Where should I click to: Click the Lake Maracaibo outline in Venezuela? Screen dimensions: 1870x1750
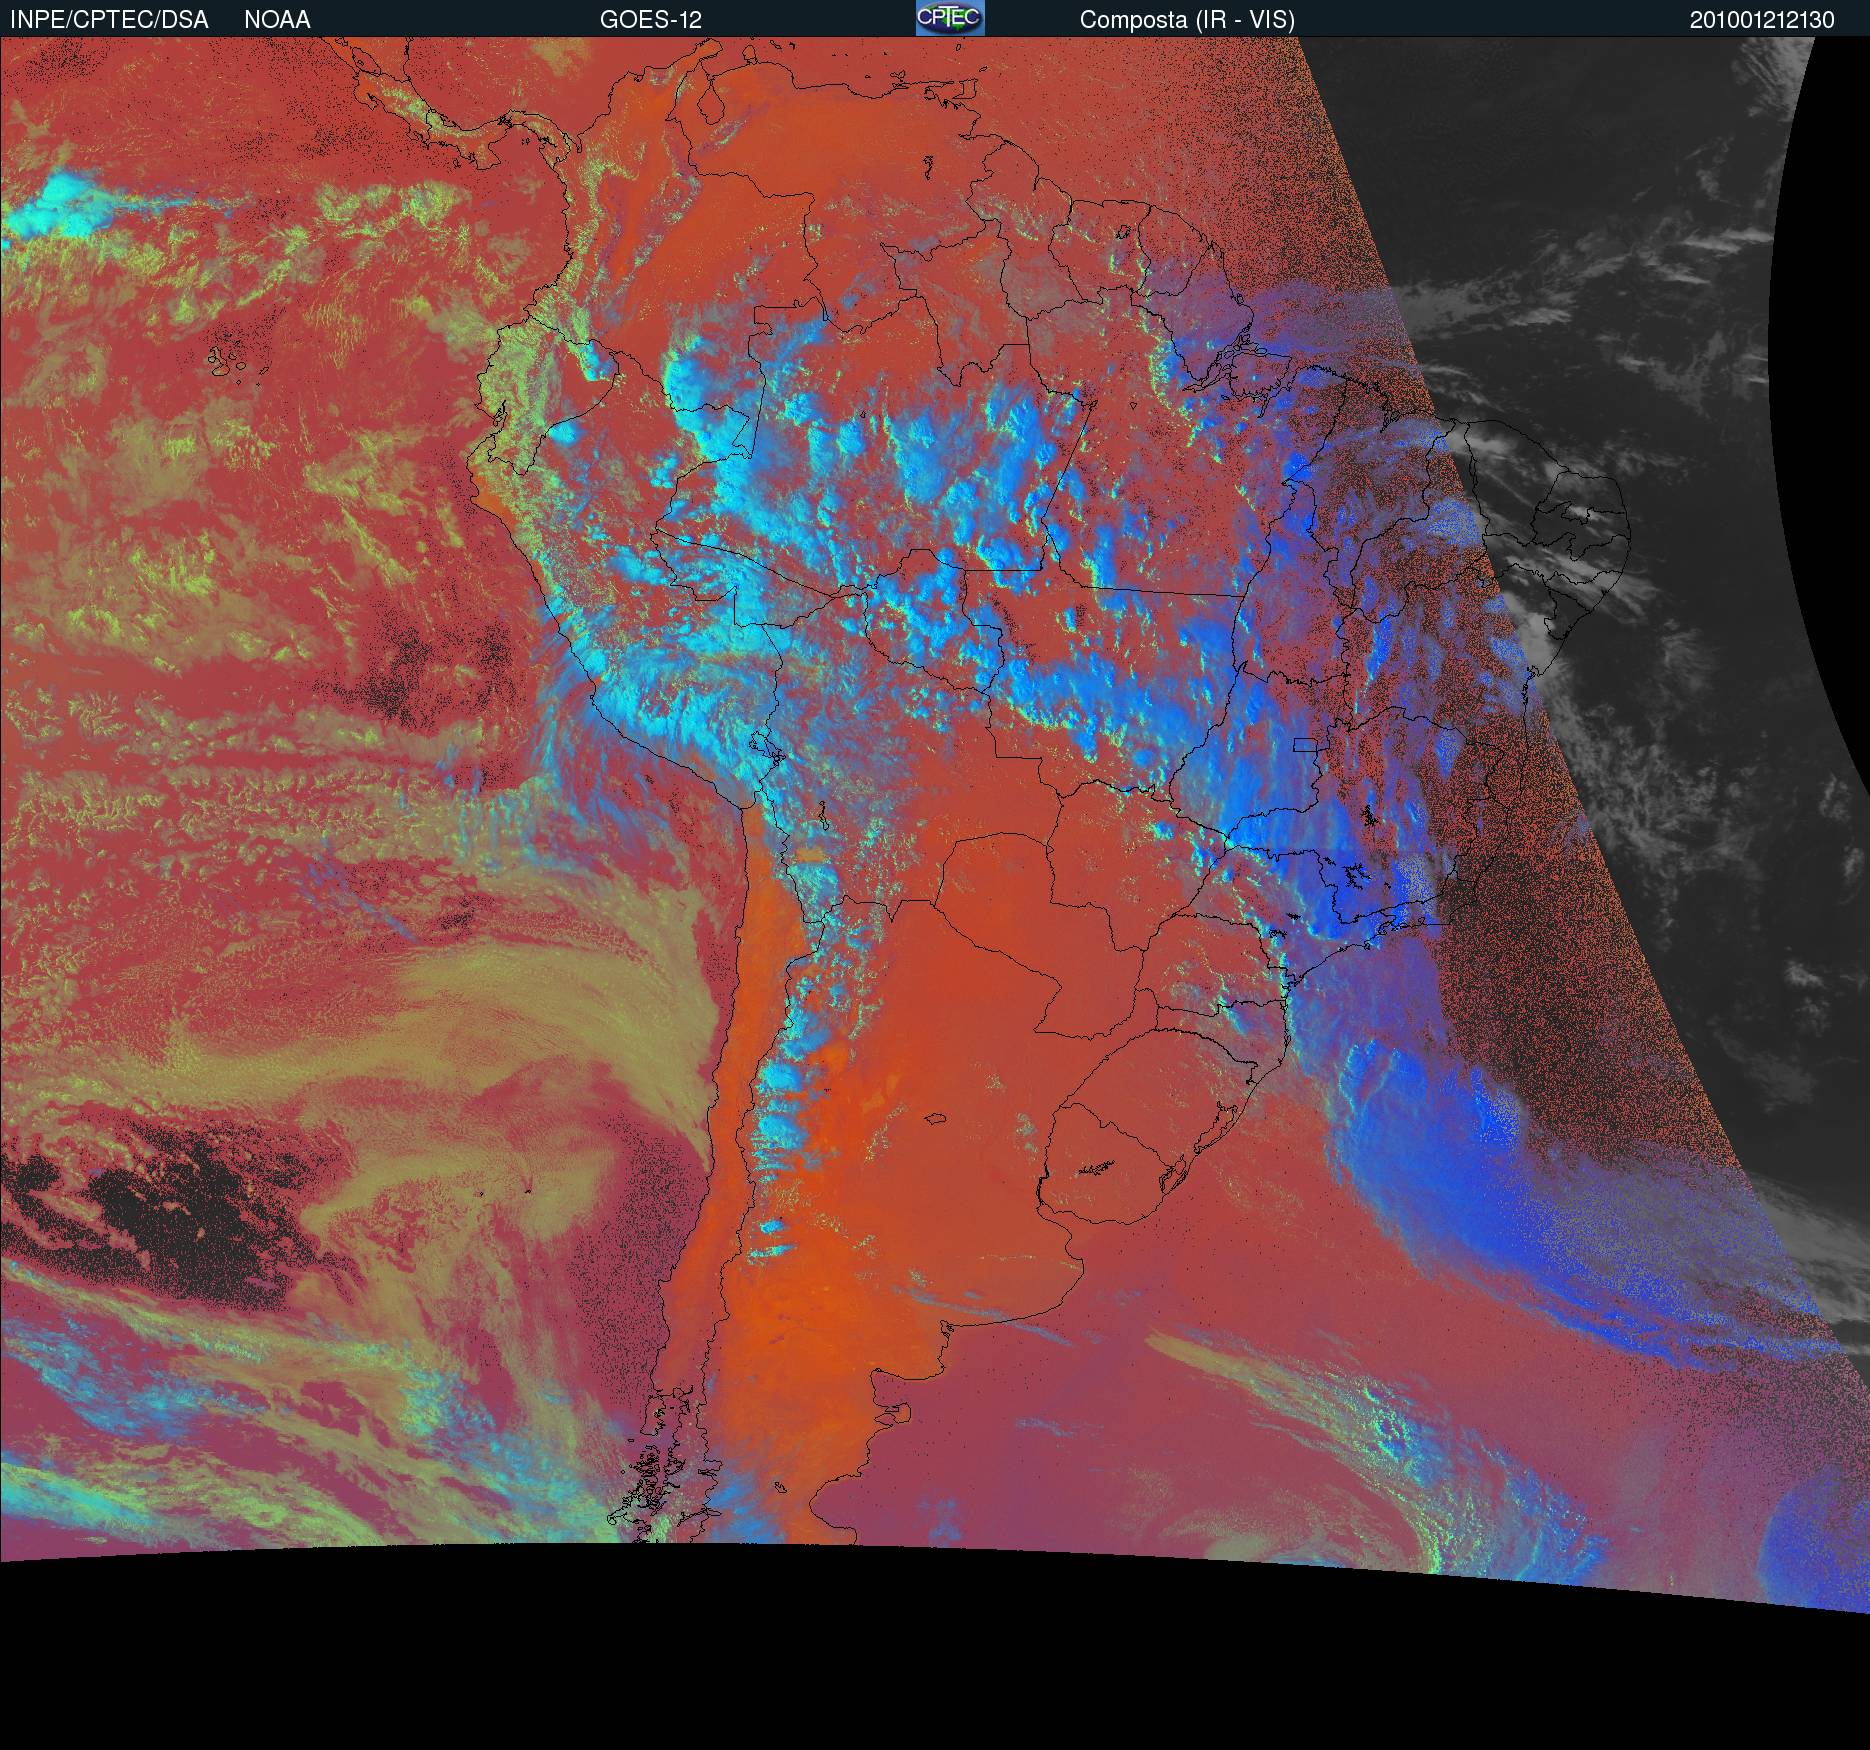point(711,105)
